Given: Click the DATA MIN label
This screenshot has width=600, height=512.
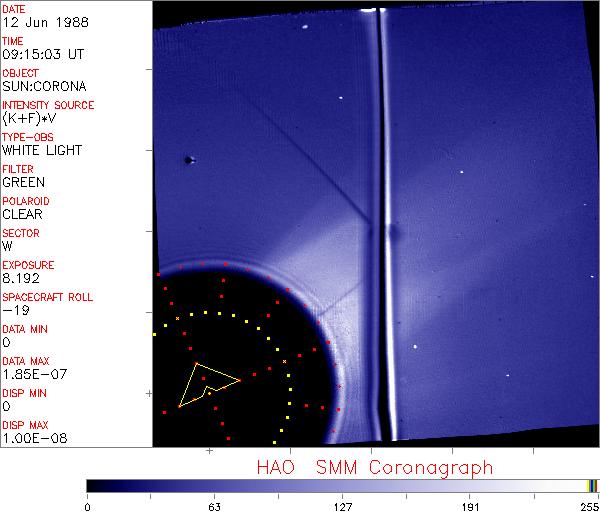Looking at the screenshot, I should (25, 329).
